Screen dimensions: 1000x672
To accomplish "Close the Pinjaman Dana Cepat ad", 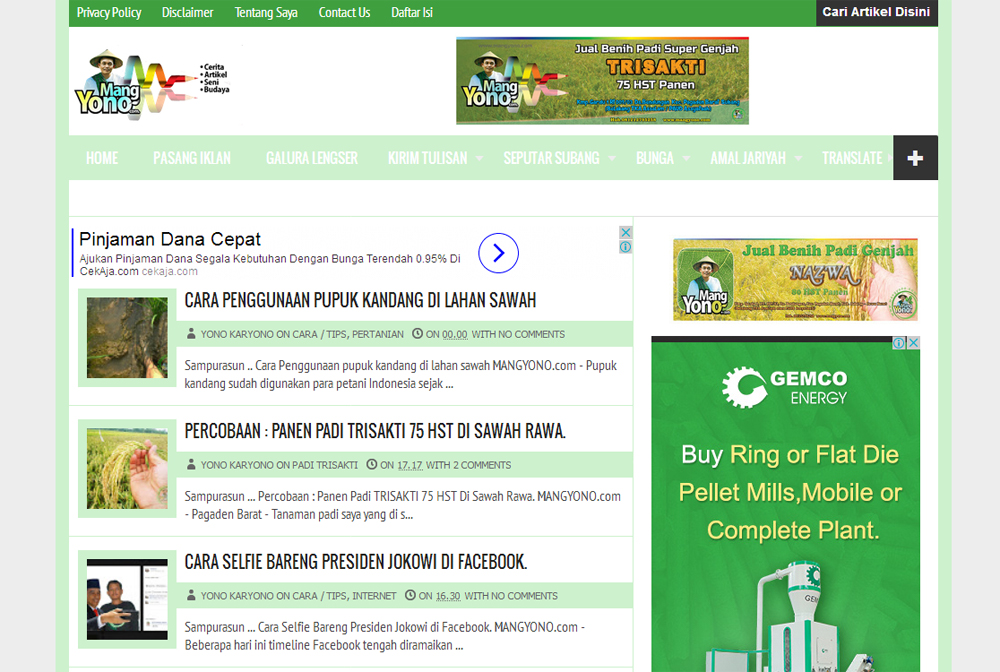I will click(626, 233).
